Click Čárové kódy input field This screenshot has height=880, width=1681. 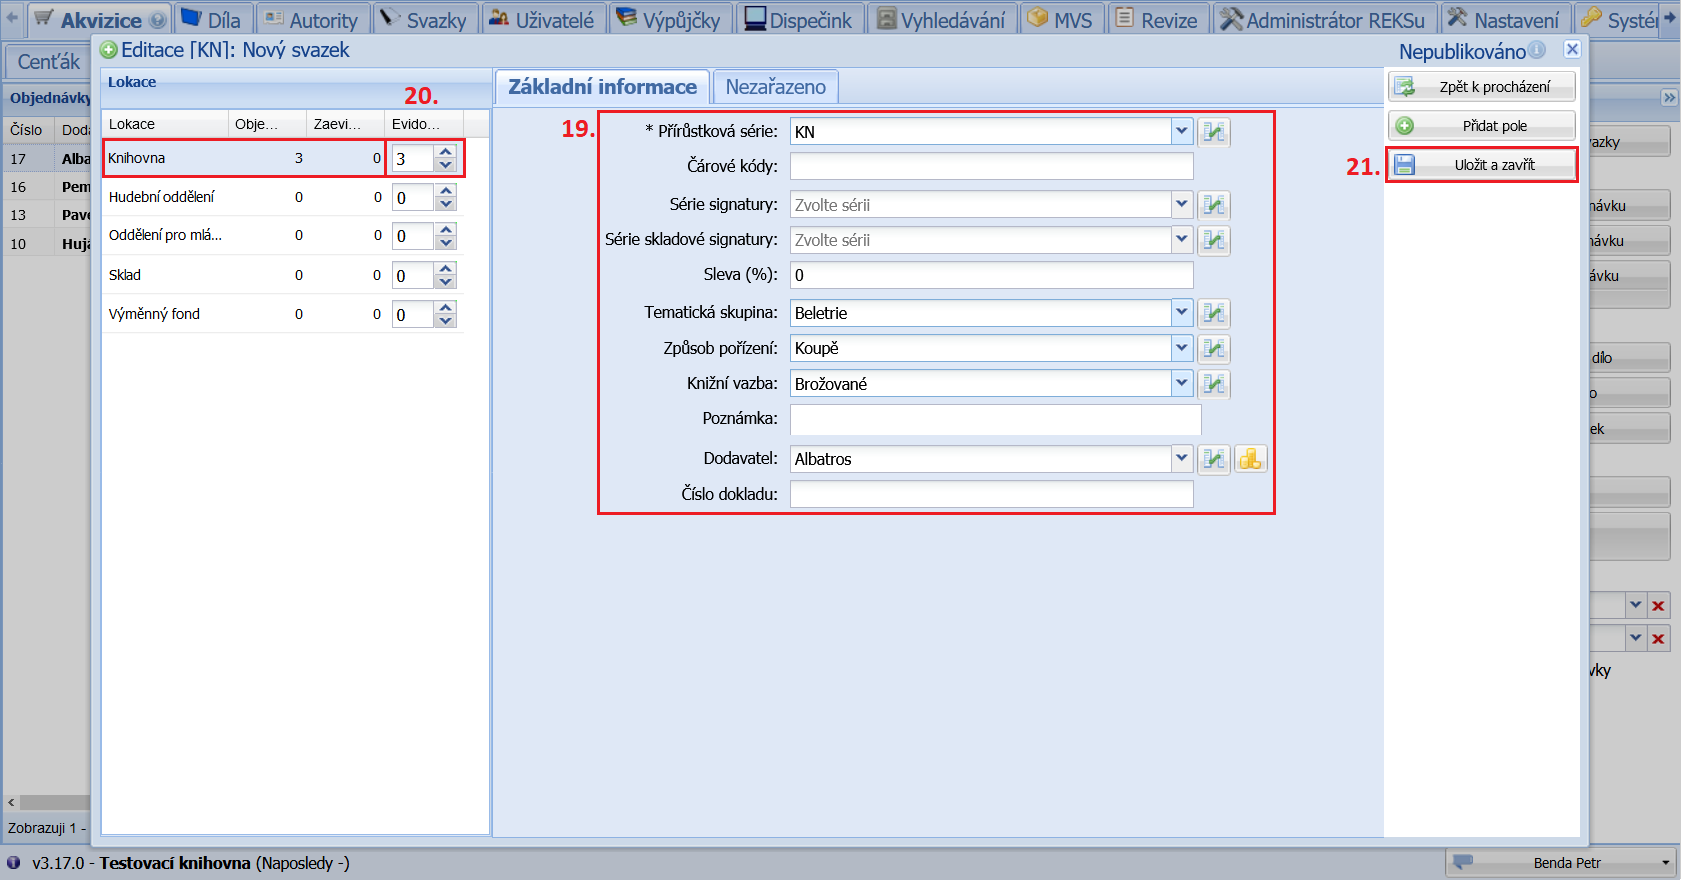coord(992,166)
